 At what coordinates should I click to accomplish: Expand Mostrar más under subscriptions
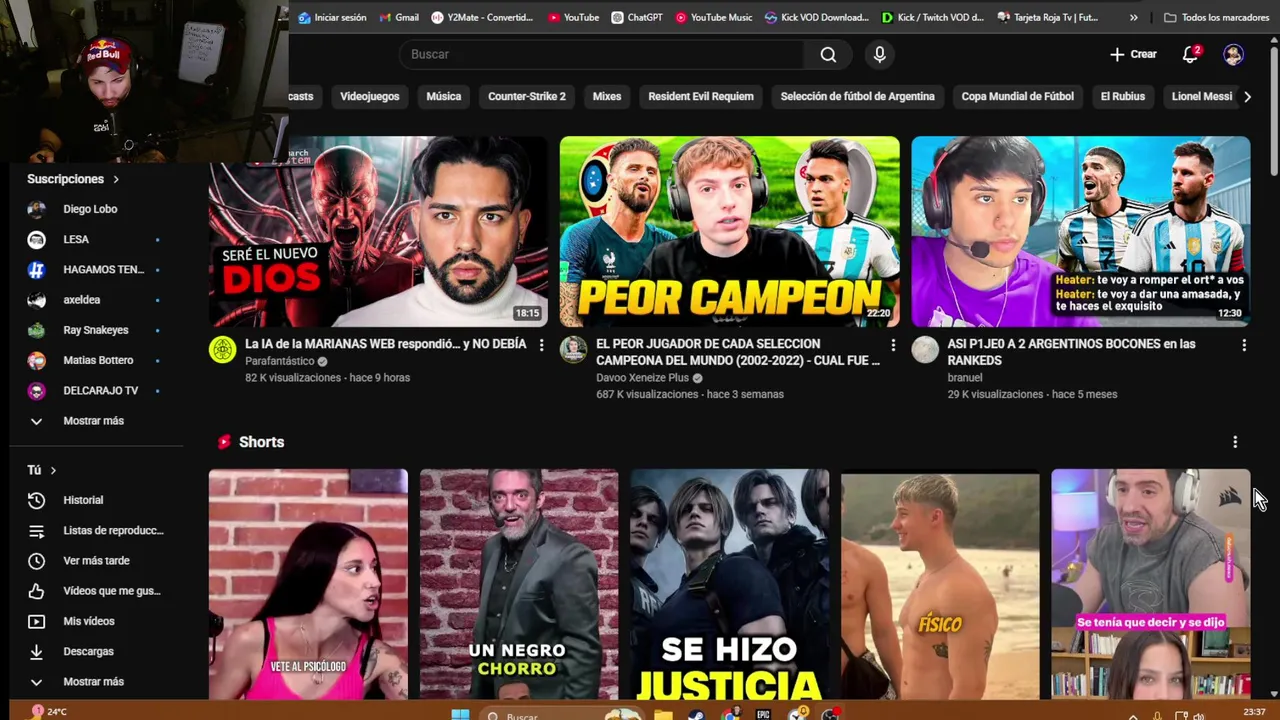[95, 421]
